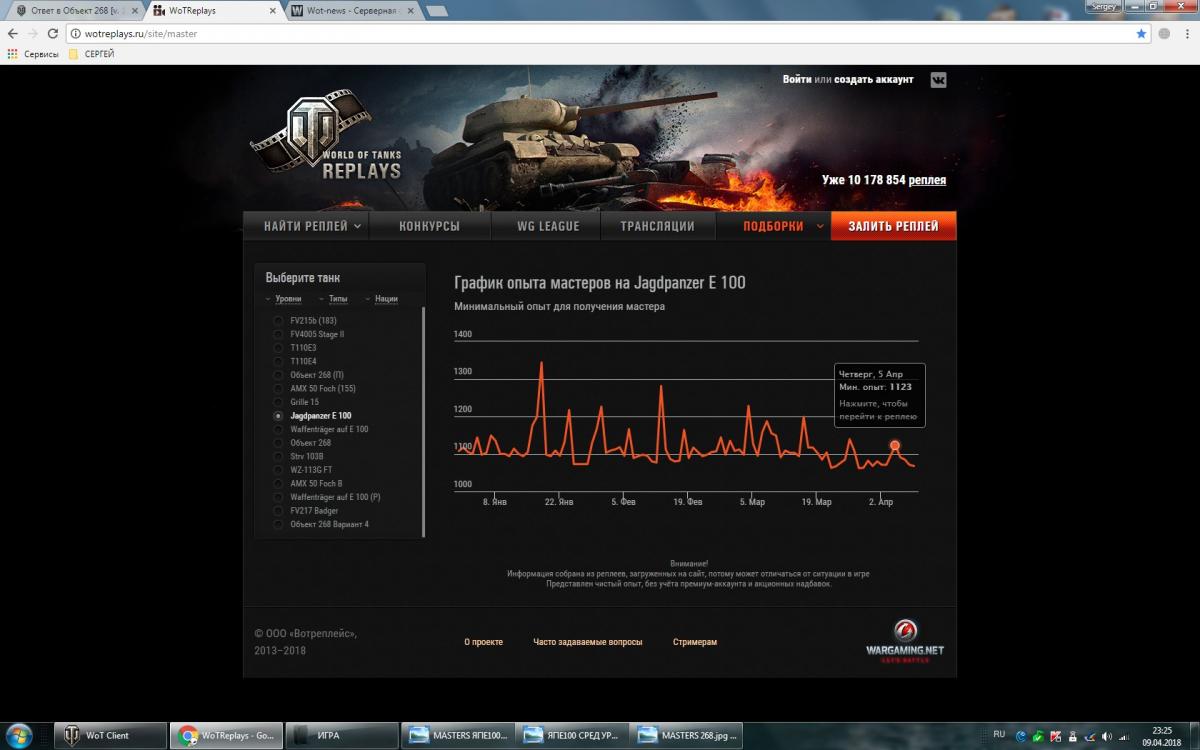Click the browser back arrow

12,33
